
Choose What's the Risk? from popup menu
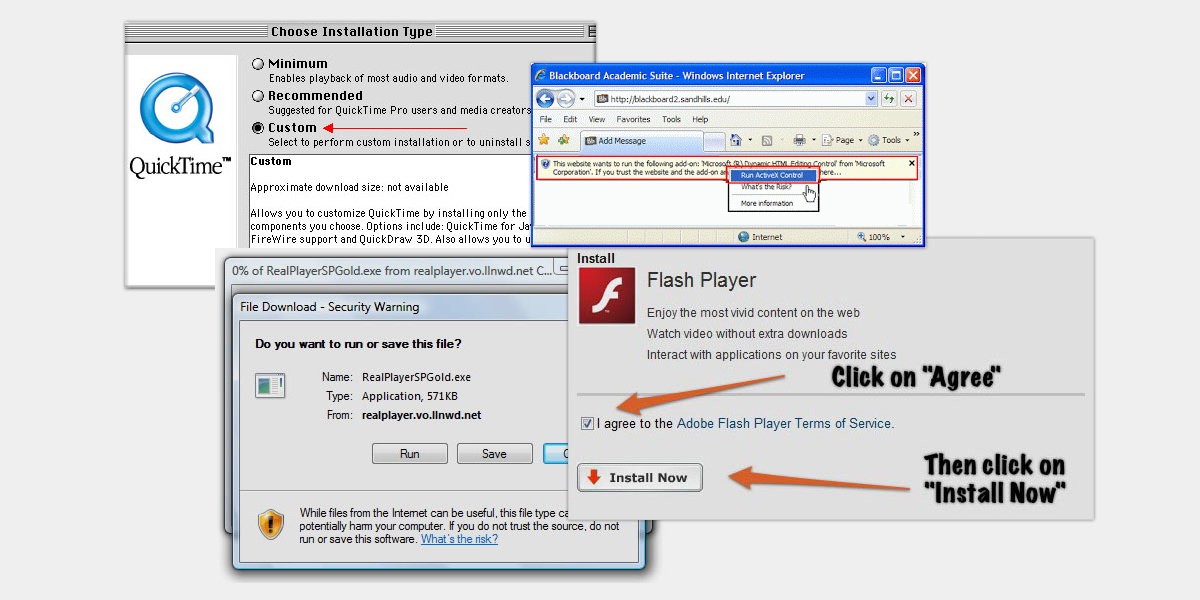click(x=767, y=187)
